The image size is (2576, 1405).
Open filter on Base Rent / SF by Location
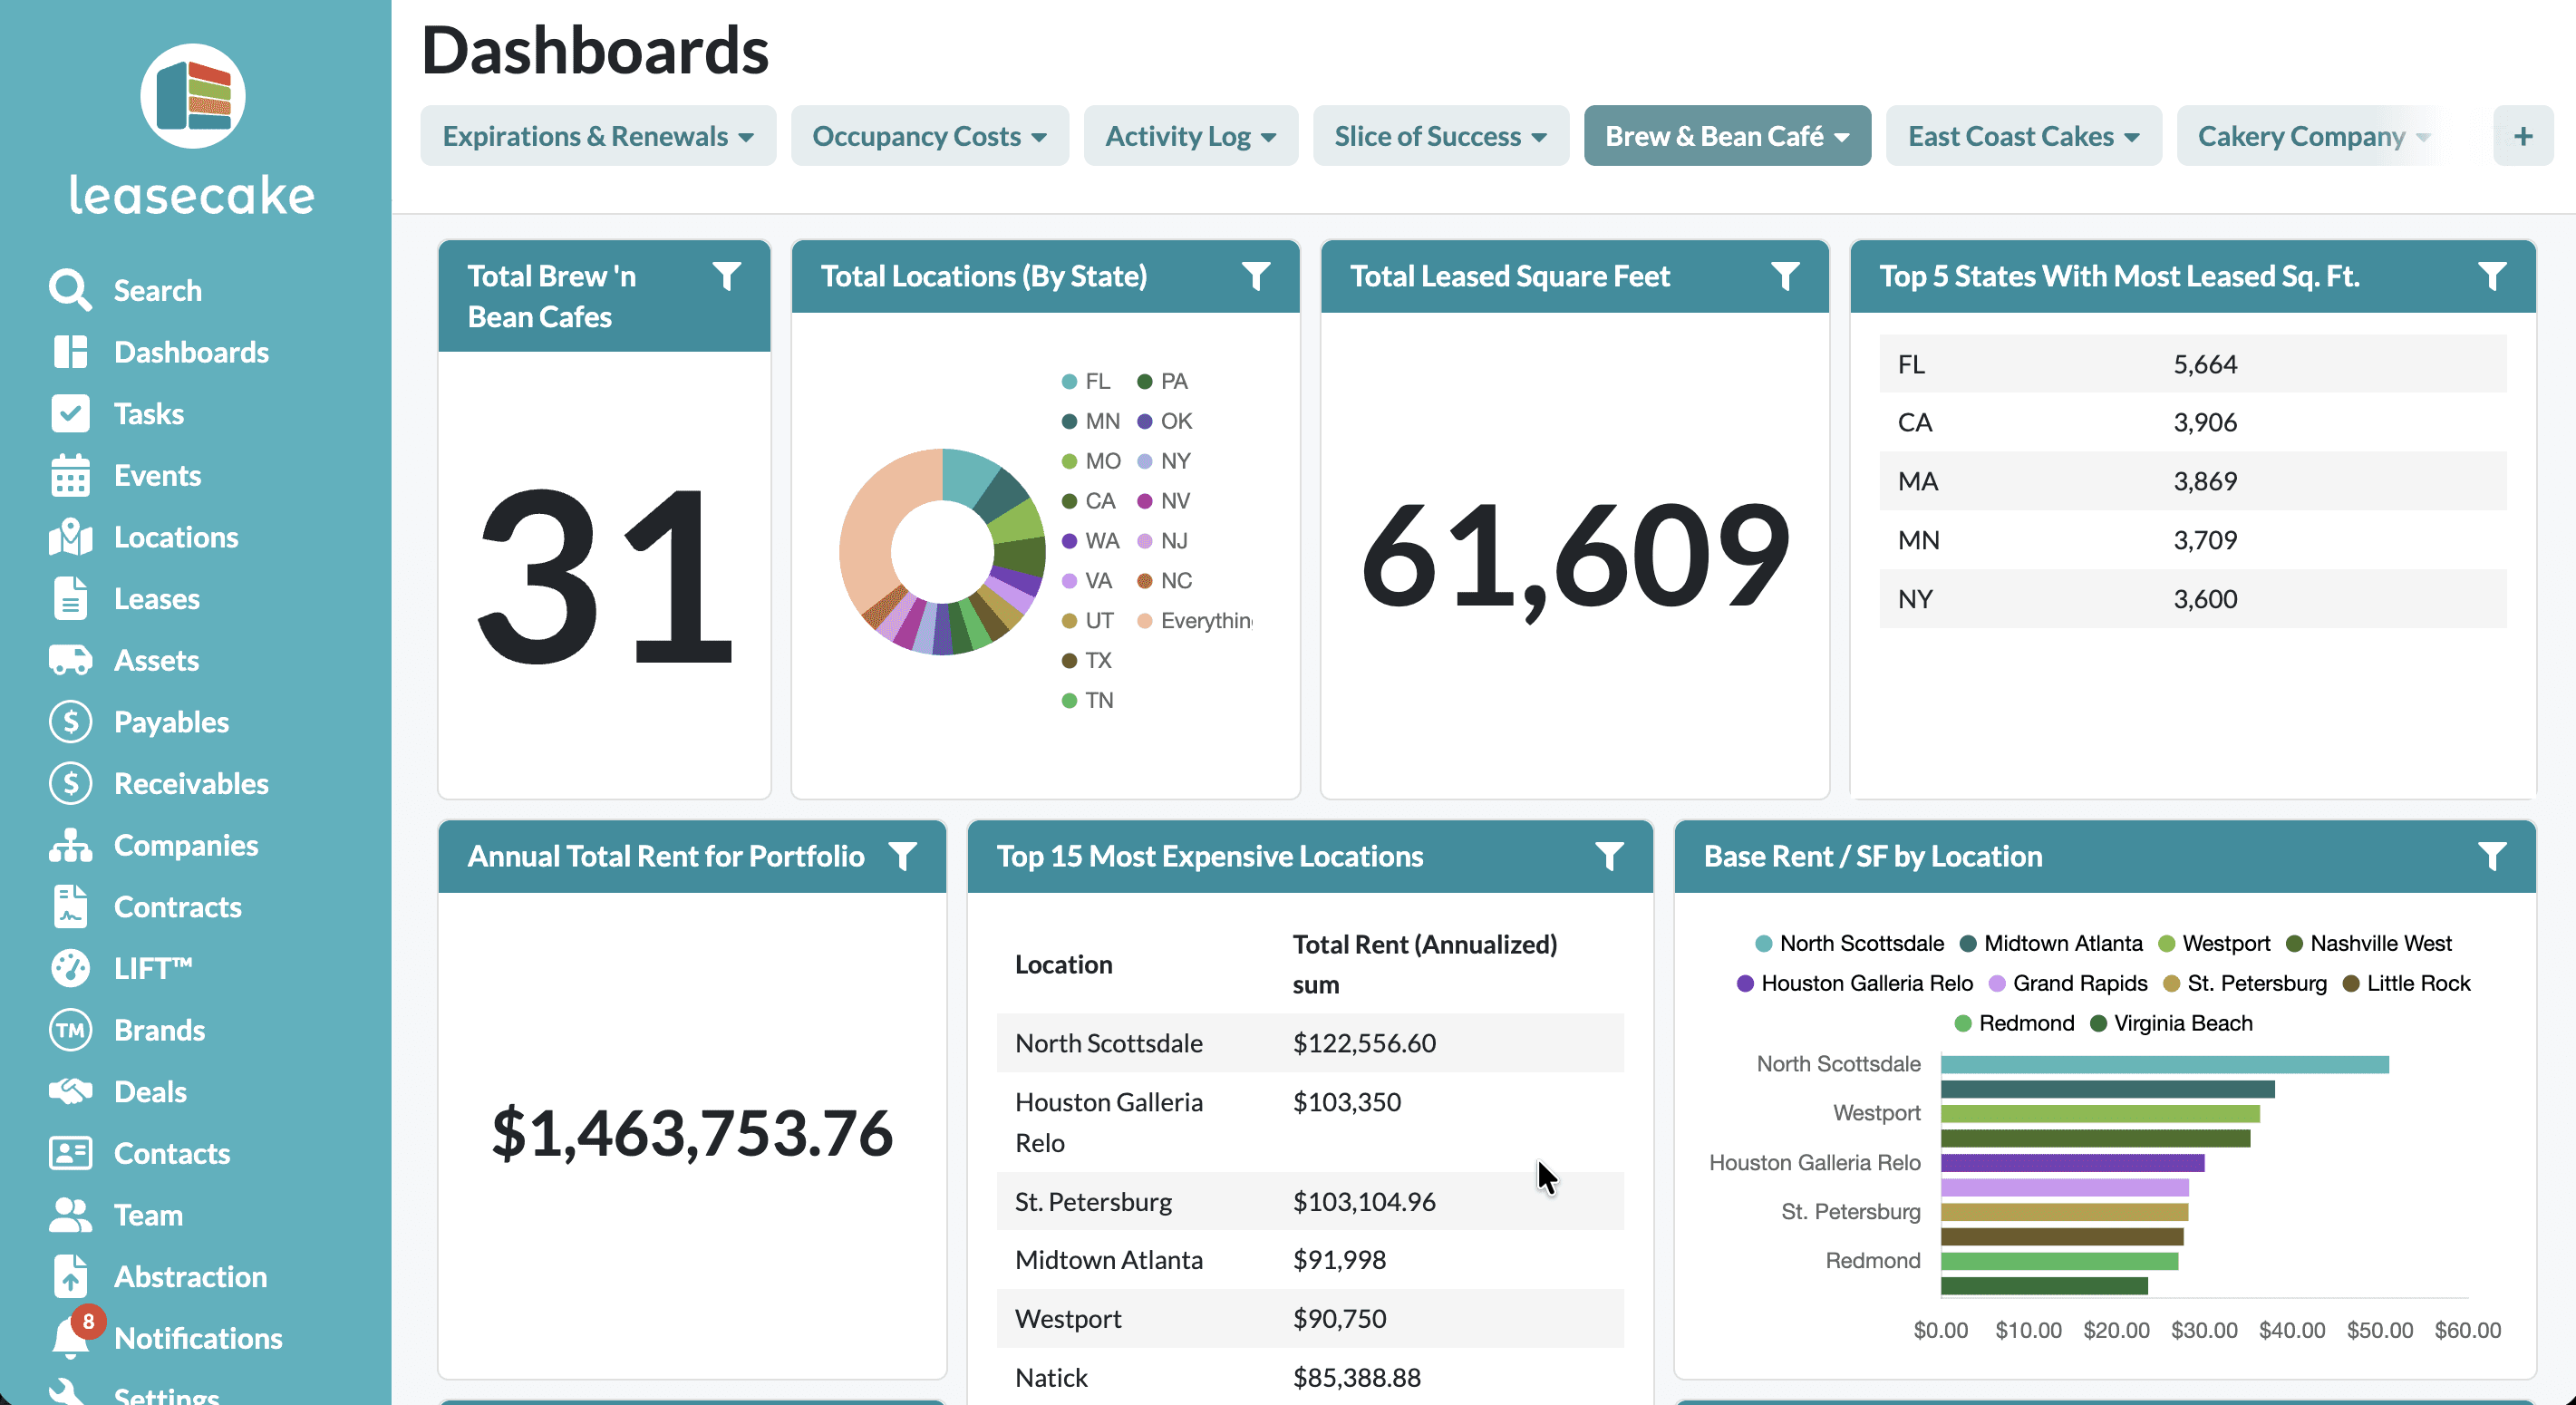click(x=2491, y=856)
